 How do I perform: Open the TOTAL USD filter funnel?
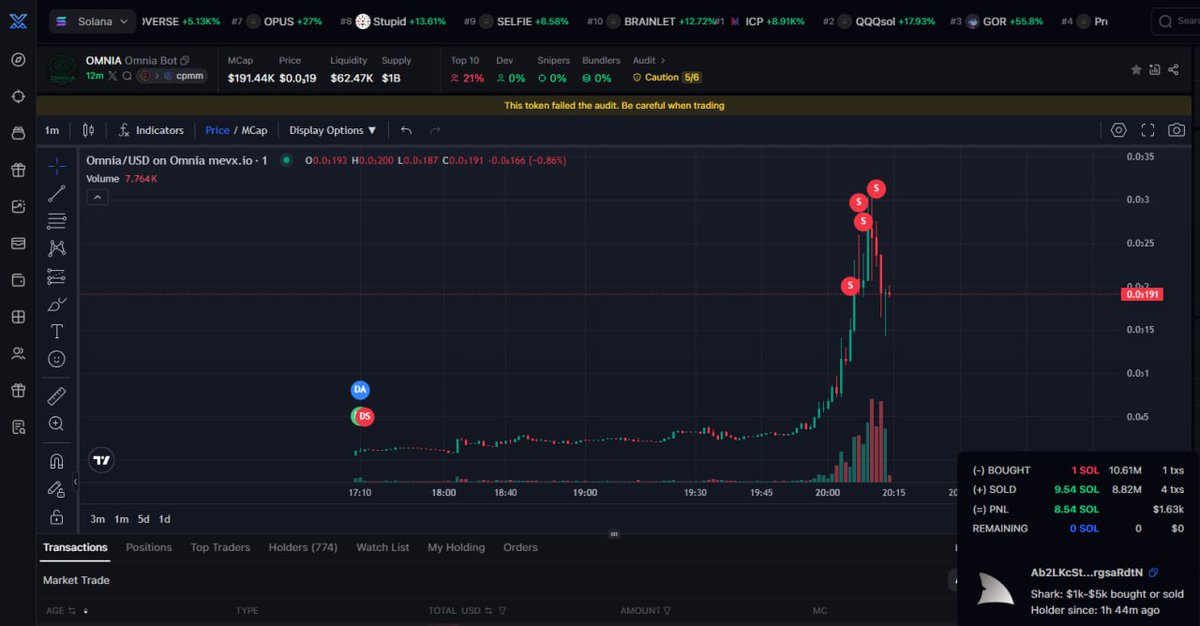coord(502,610)
